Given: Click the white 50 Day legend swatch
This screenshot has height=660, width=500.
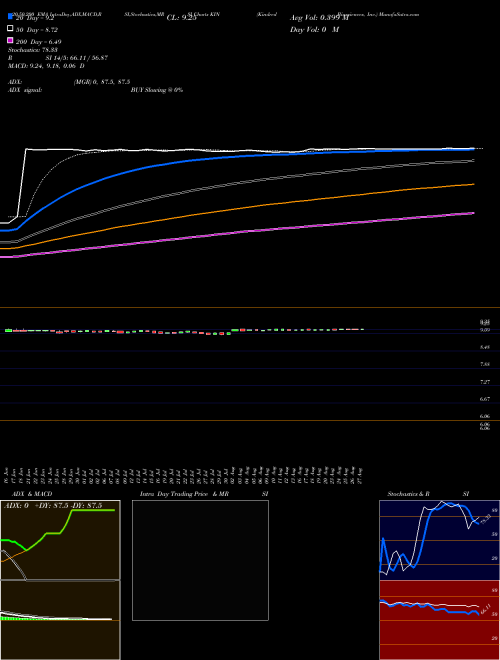Looking at the screenshot, I should 10,29.
